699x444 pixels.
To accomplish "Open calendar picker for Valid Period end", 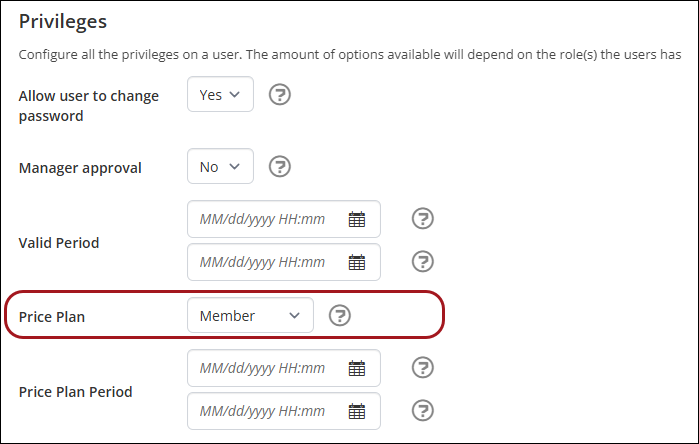I will [357, 262].
